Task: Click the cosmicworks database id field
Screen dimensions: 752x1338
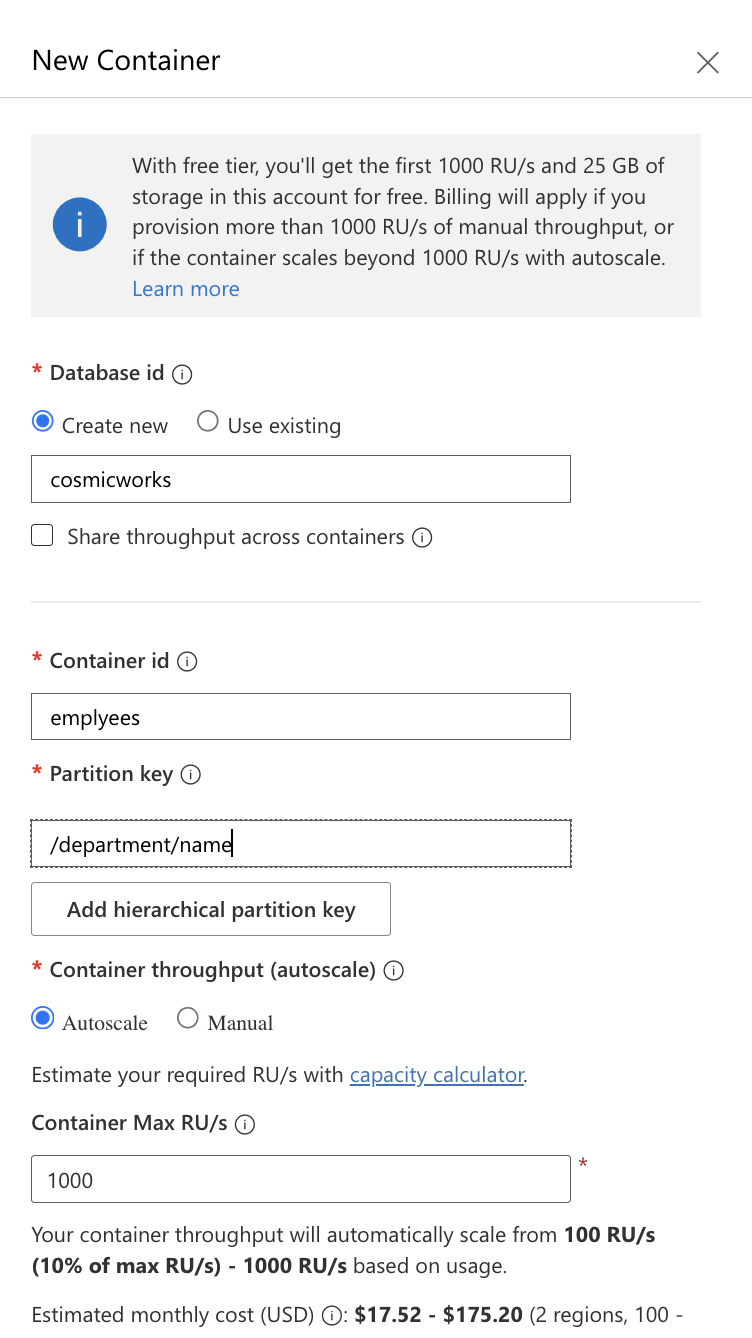Action: tap(301, 479)
